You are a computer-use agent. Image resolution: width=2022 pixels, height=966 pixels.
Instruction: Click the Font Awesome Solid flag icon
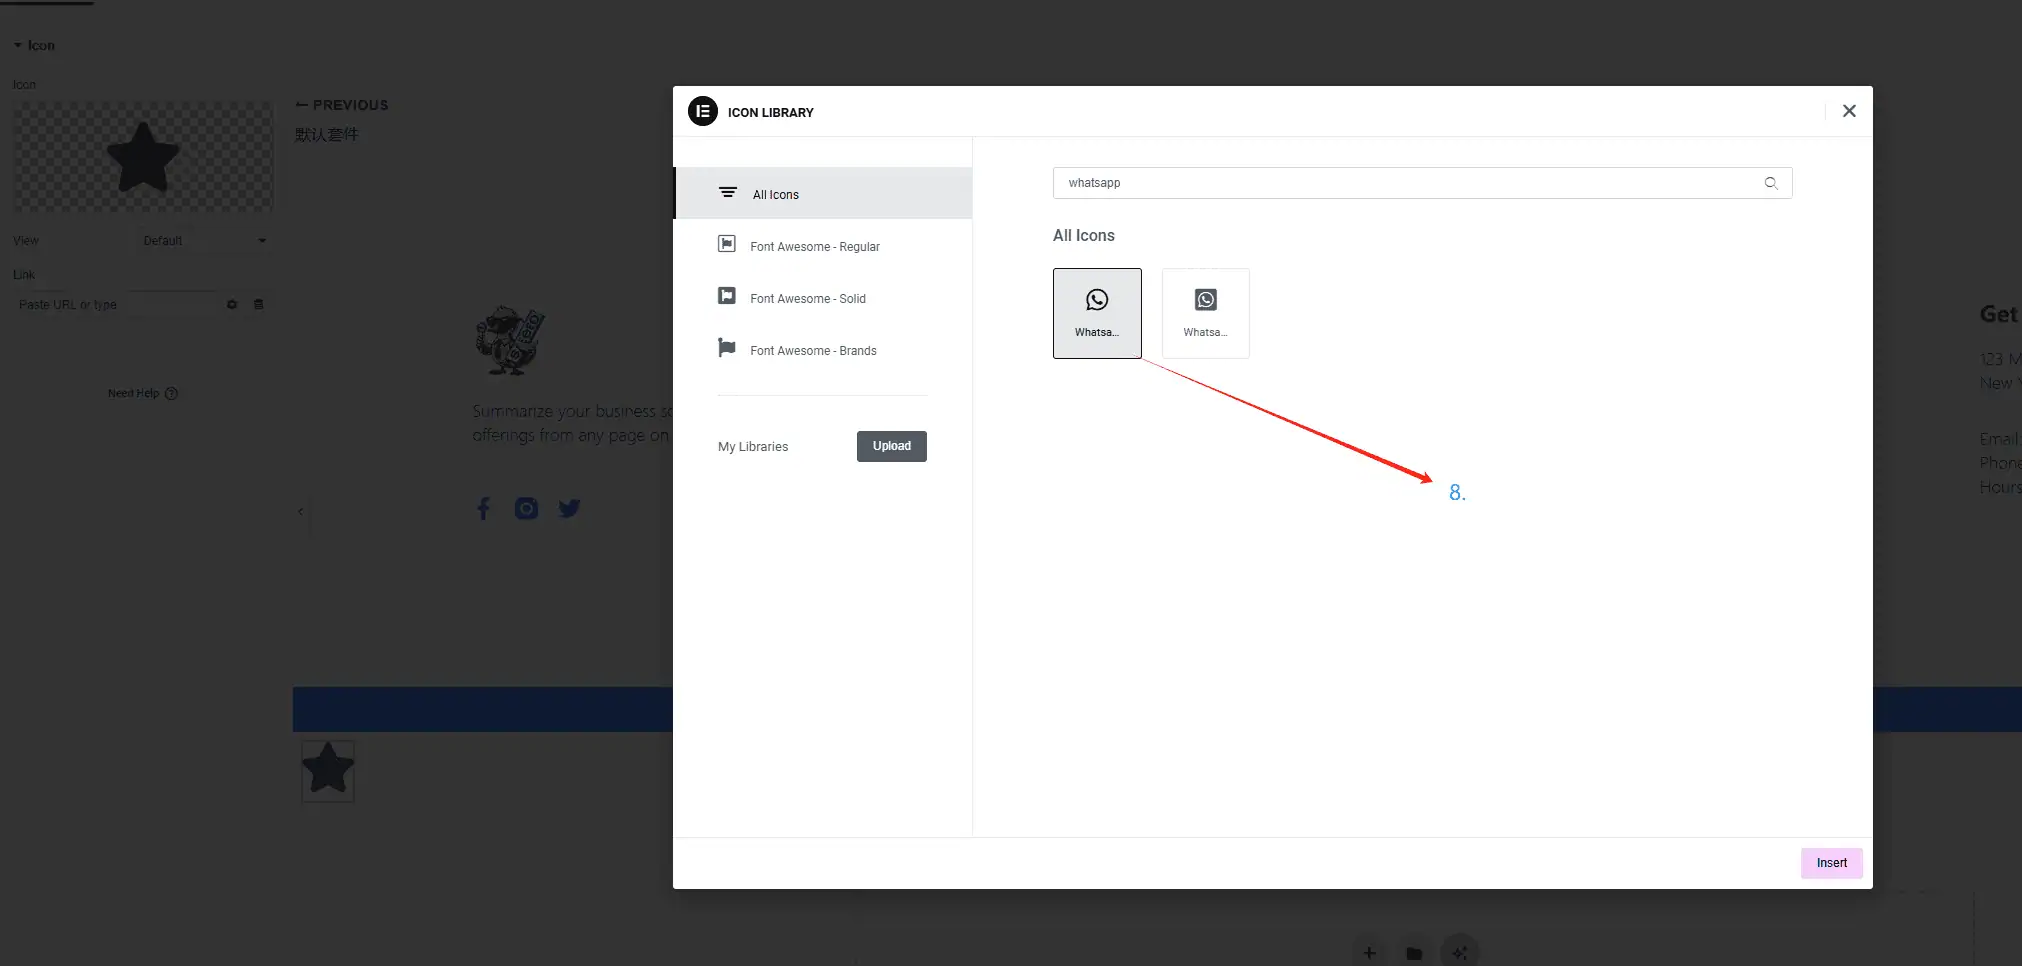(727, 296)
